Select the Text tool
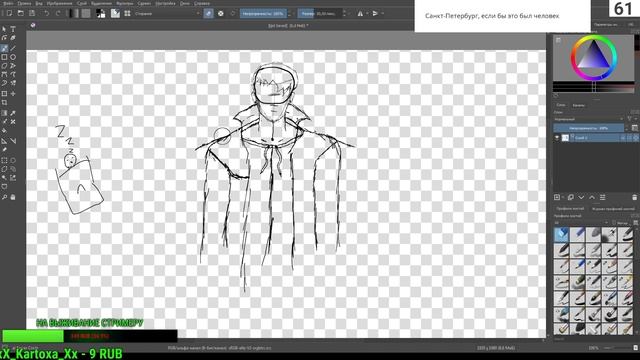Image resolution: width=640 pixels, height=360 pixels. (x=13, y=29)
